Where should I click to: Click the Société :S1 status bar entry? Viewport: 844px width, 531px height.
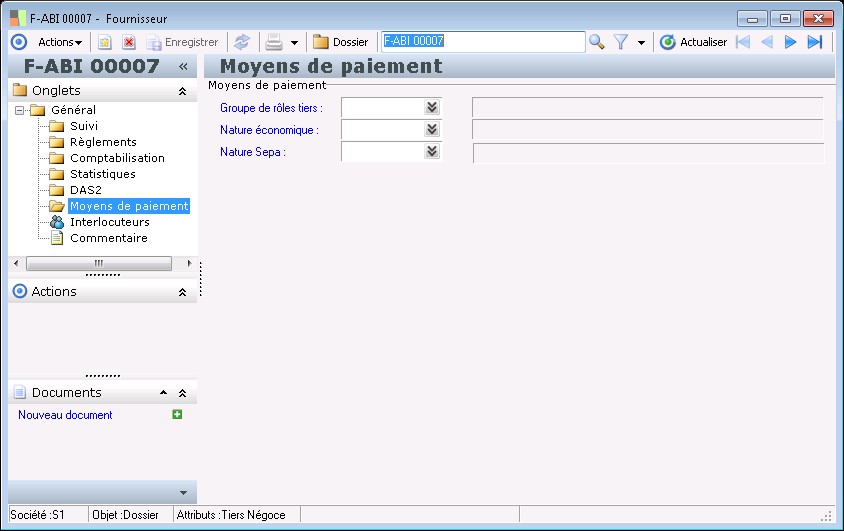point(37,515)
